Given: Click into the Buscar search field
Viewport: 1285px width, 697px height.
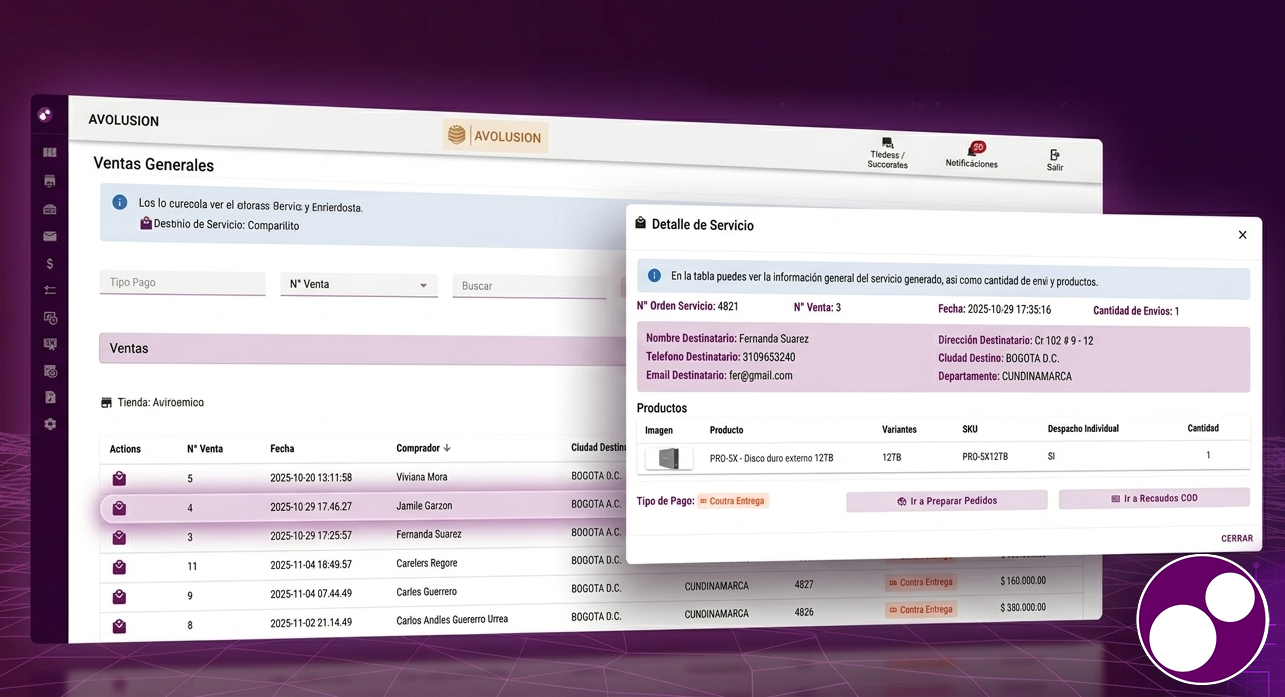Looking at the screenshot, I should click(x=528, y=286).
